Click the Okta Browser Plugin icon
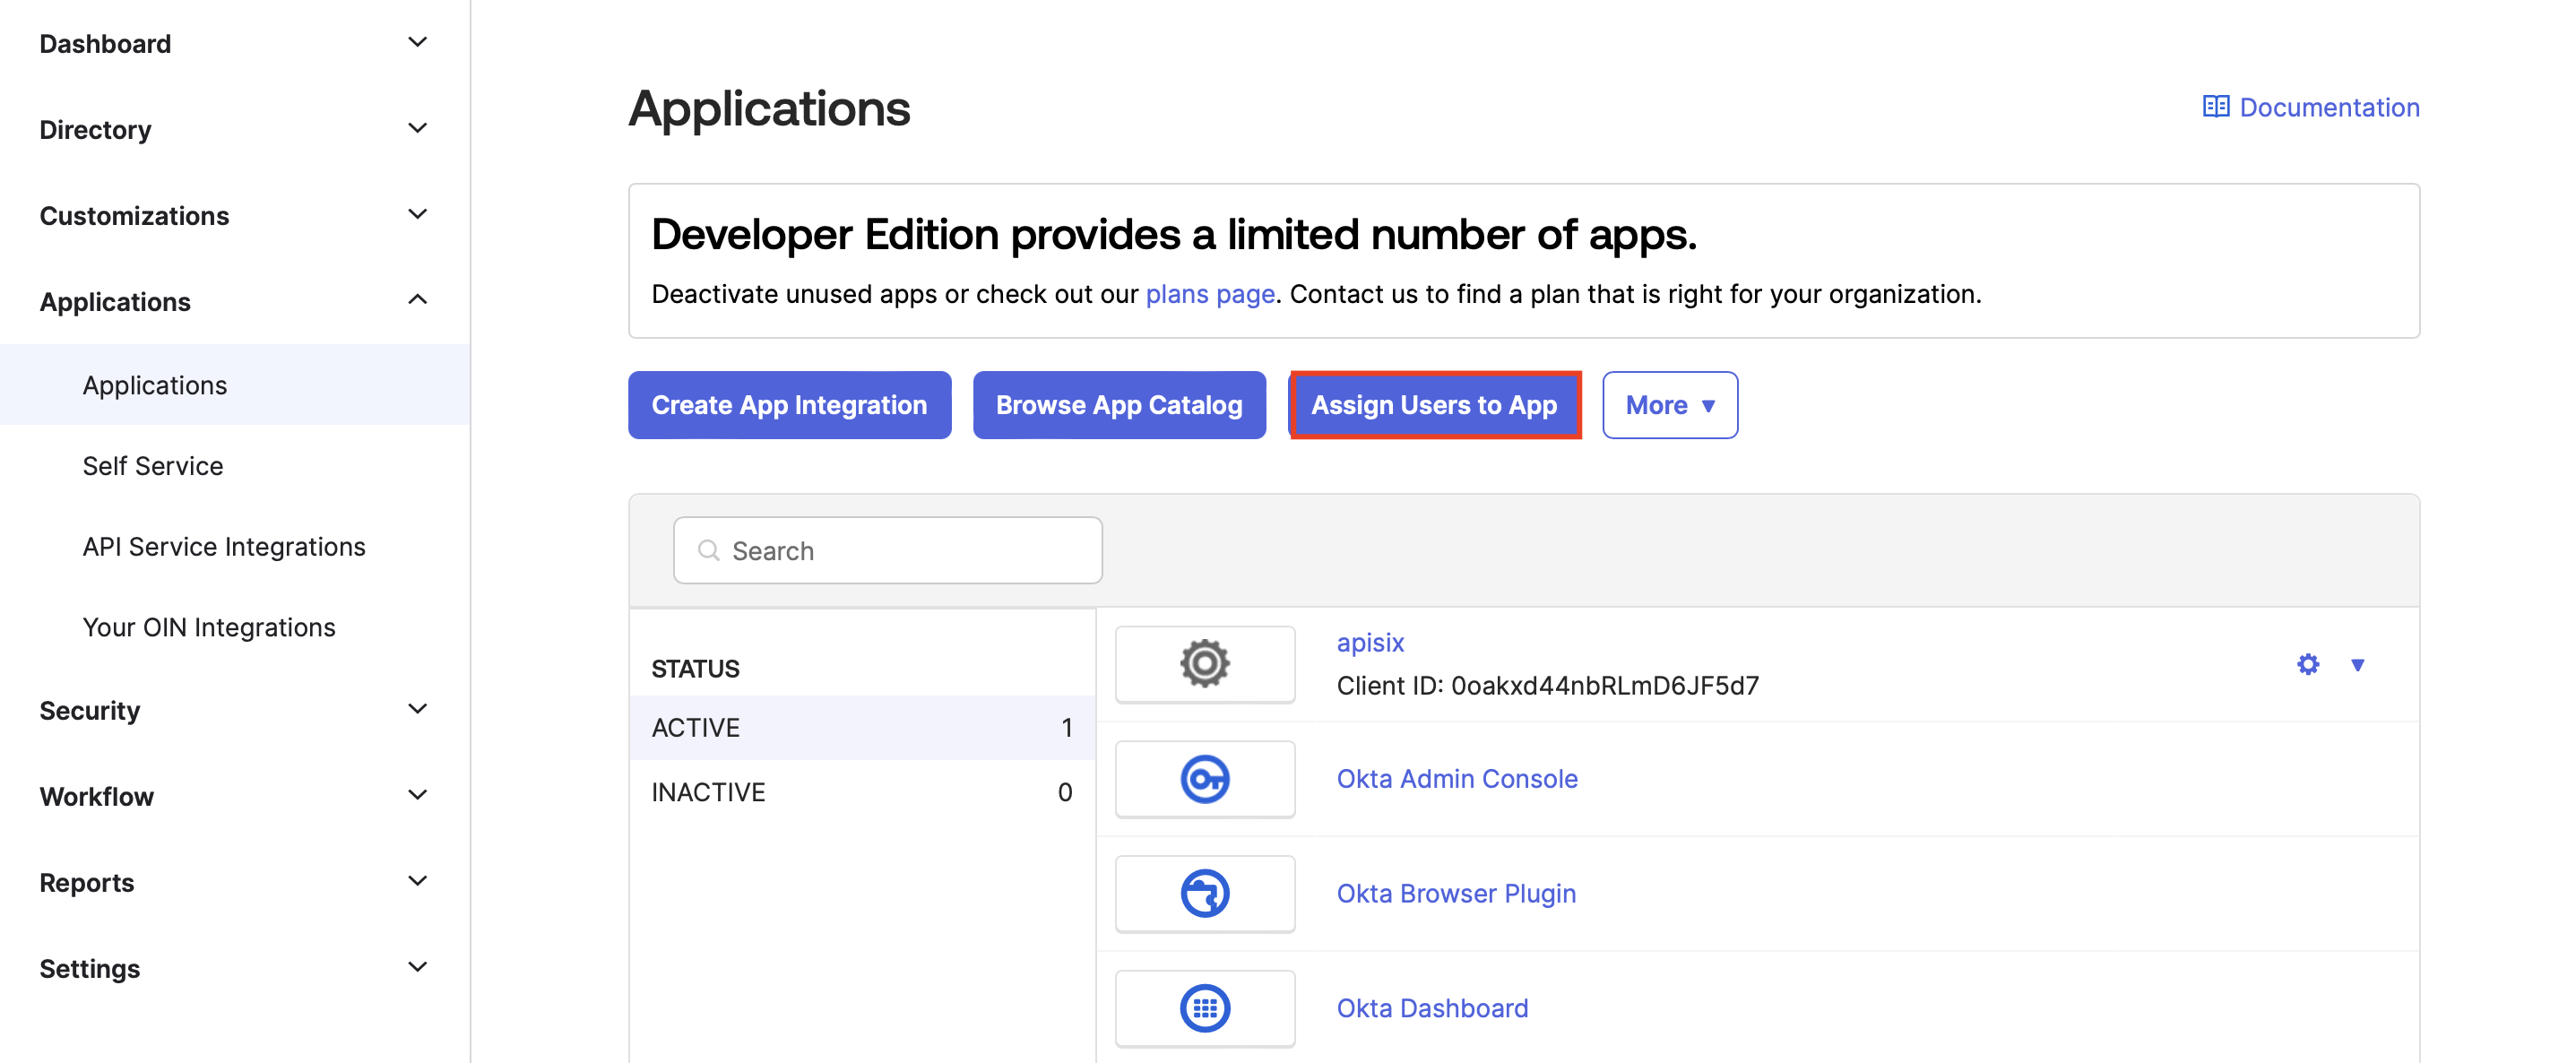The height and width of the screenshot is (1063, 2576). [x=1204, y=893]
